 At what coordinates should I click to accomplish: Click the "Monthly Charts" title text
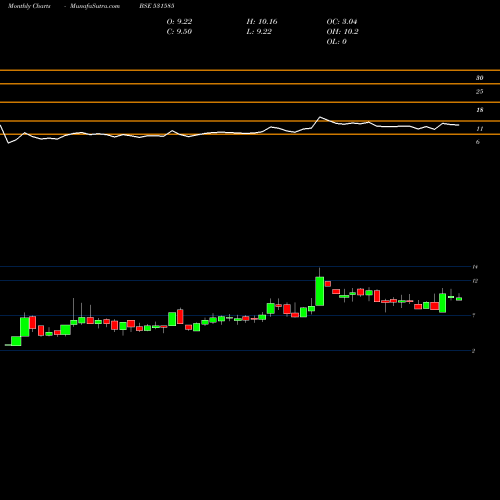coord(29,6)
